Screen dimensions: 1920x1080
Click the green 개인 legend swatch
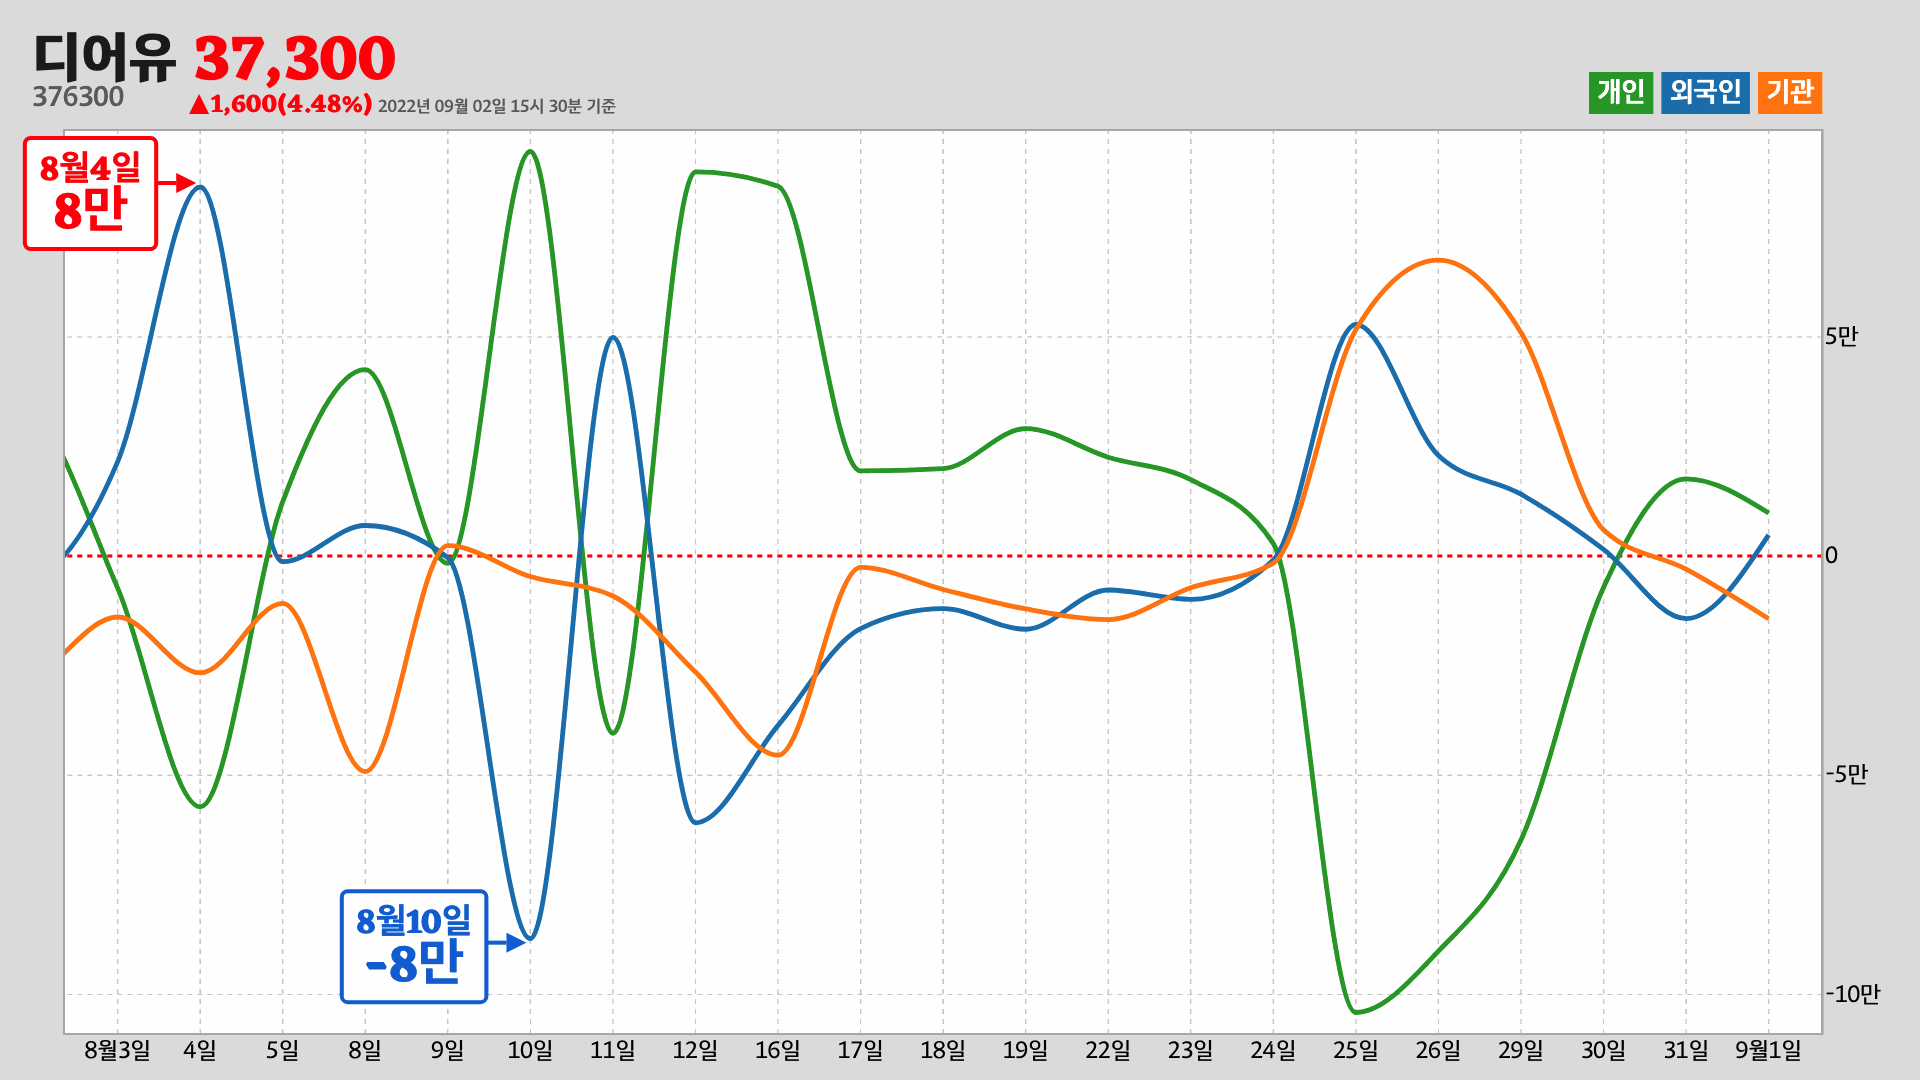click(x=1620, y=93)
